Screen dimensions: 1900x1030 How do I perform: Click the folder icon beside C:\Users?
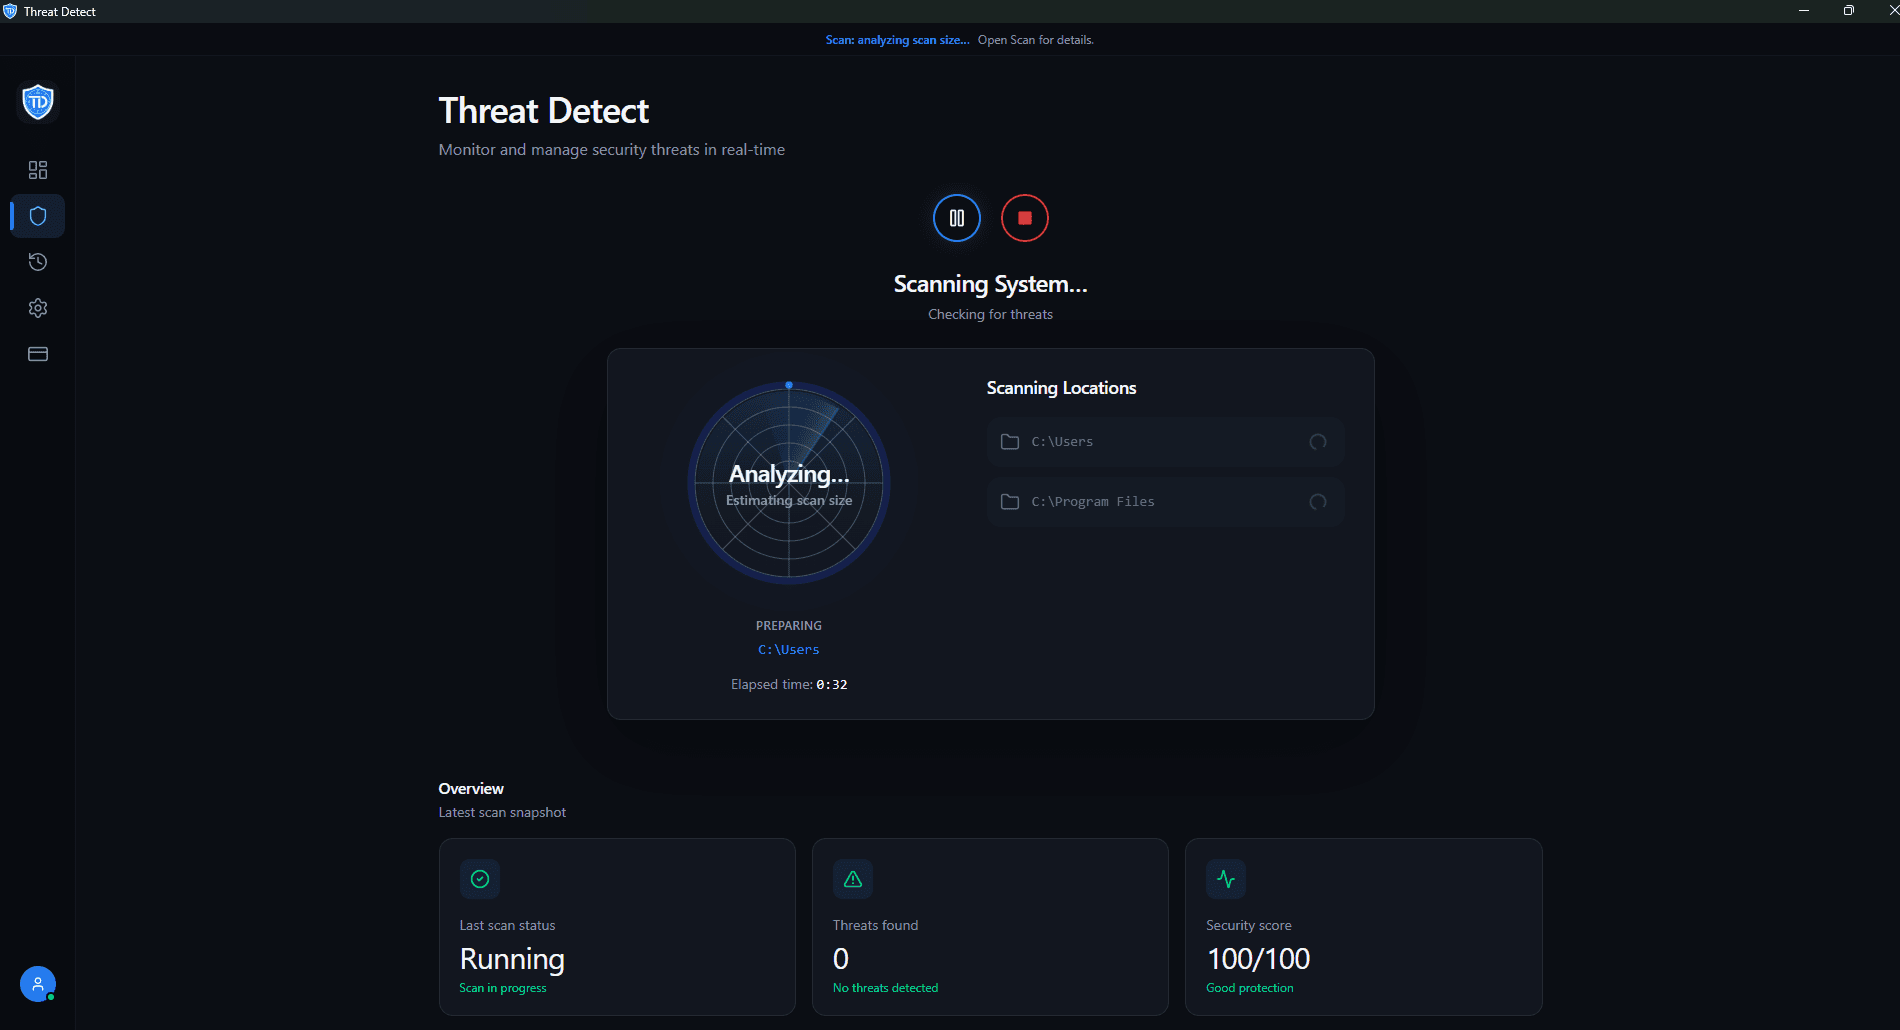[x=1010, y=442]
